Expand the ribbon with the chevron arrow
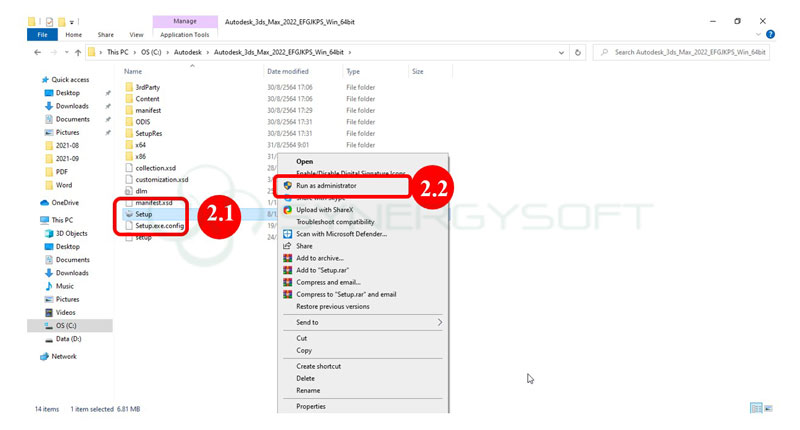The image size is (800, 430). click(759, 33)
